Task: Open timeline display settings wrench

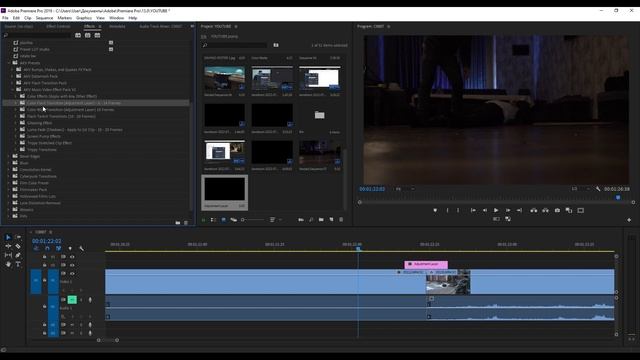Action: point(82,248)
